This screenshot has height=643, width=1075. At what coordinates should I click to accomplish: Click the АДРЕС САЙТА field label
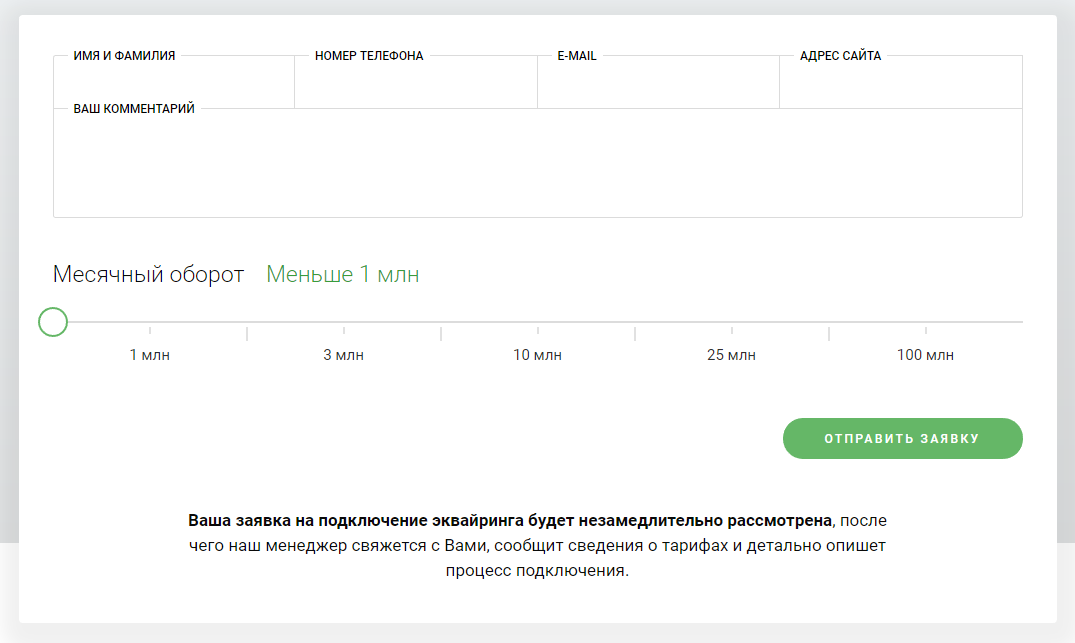(x=840, y=56)
